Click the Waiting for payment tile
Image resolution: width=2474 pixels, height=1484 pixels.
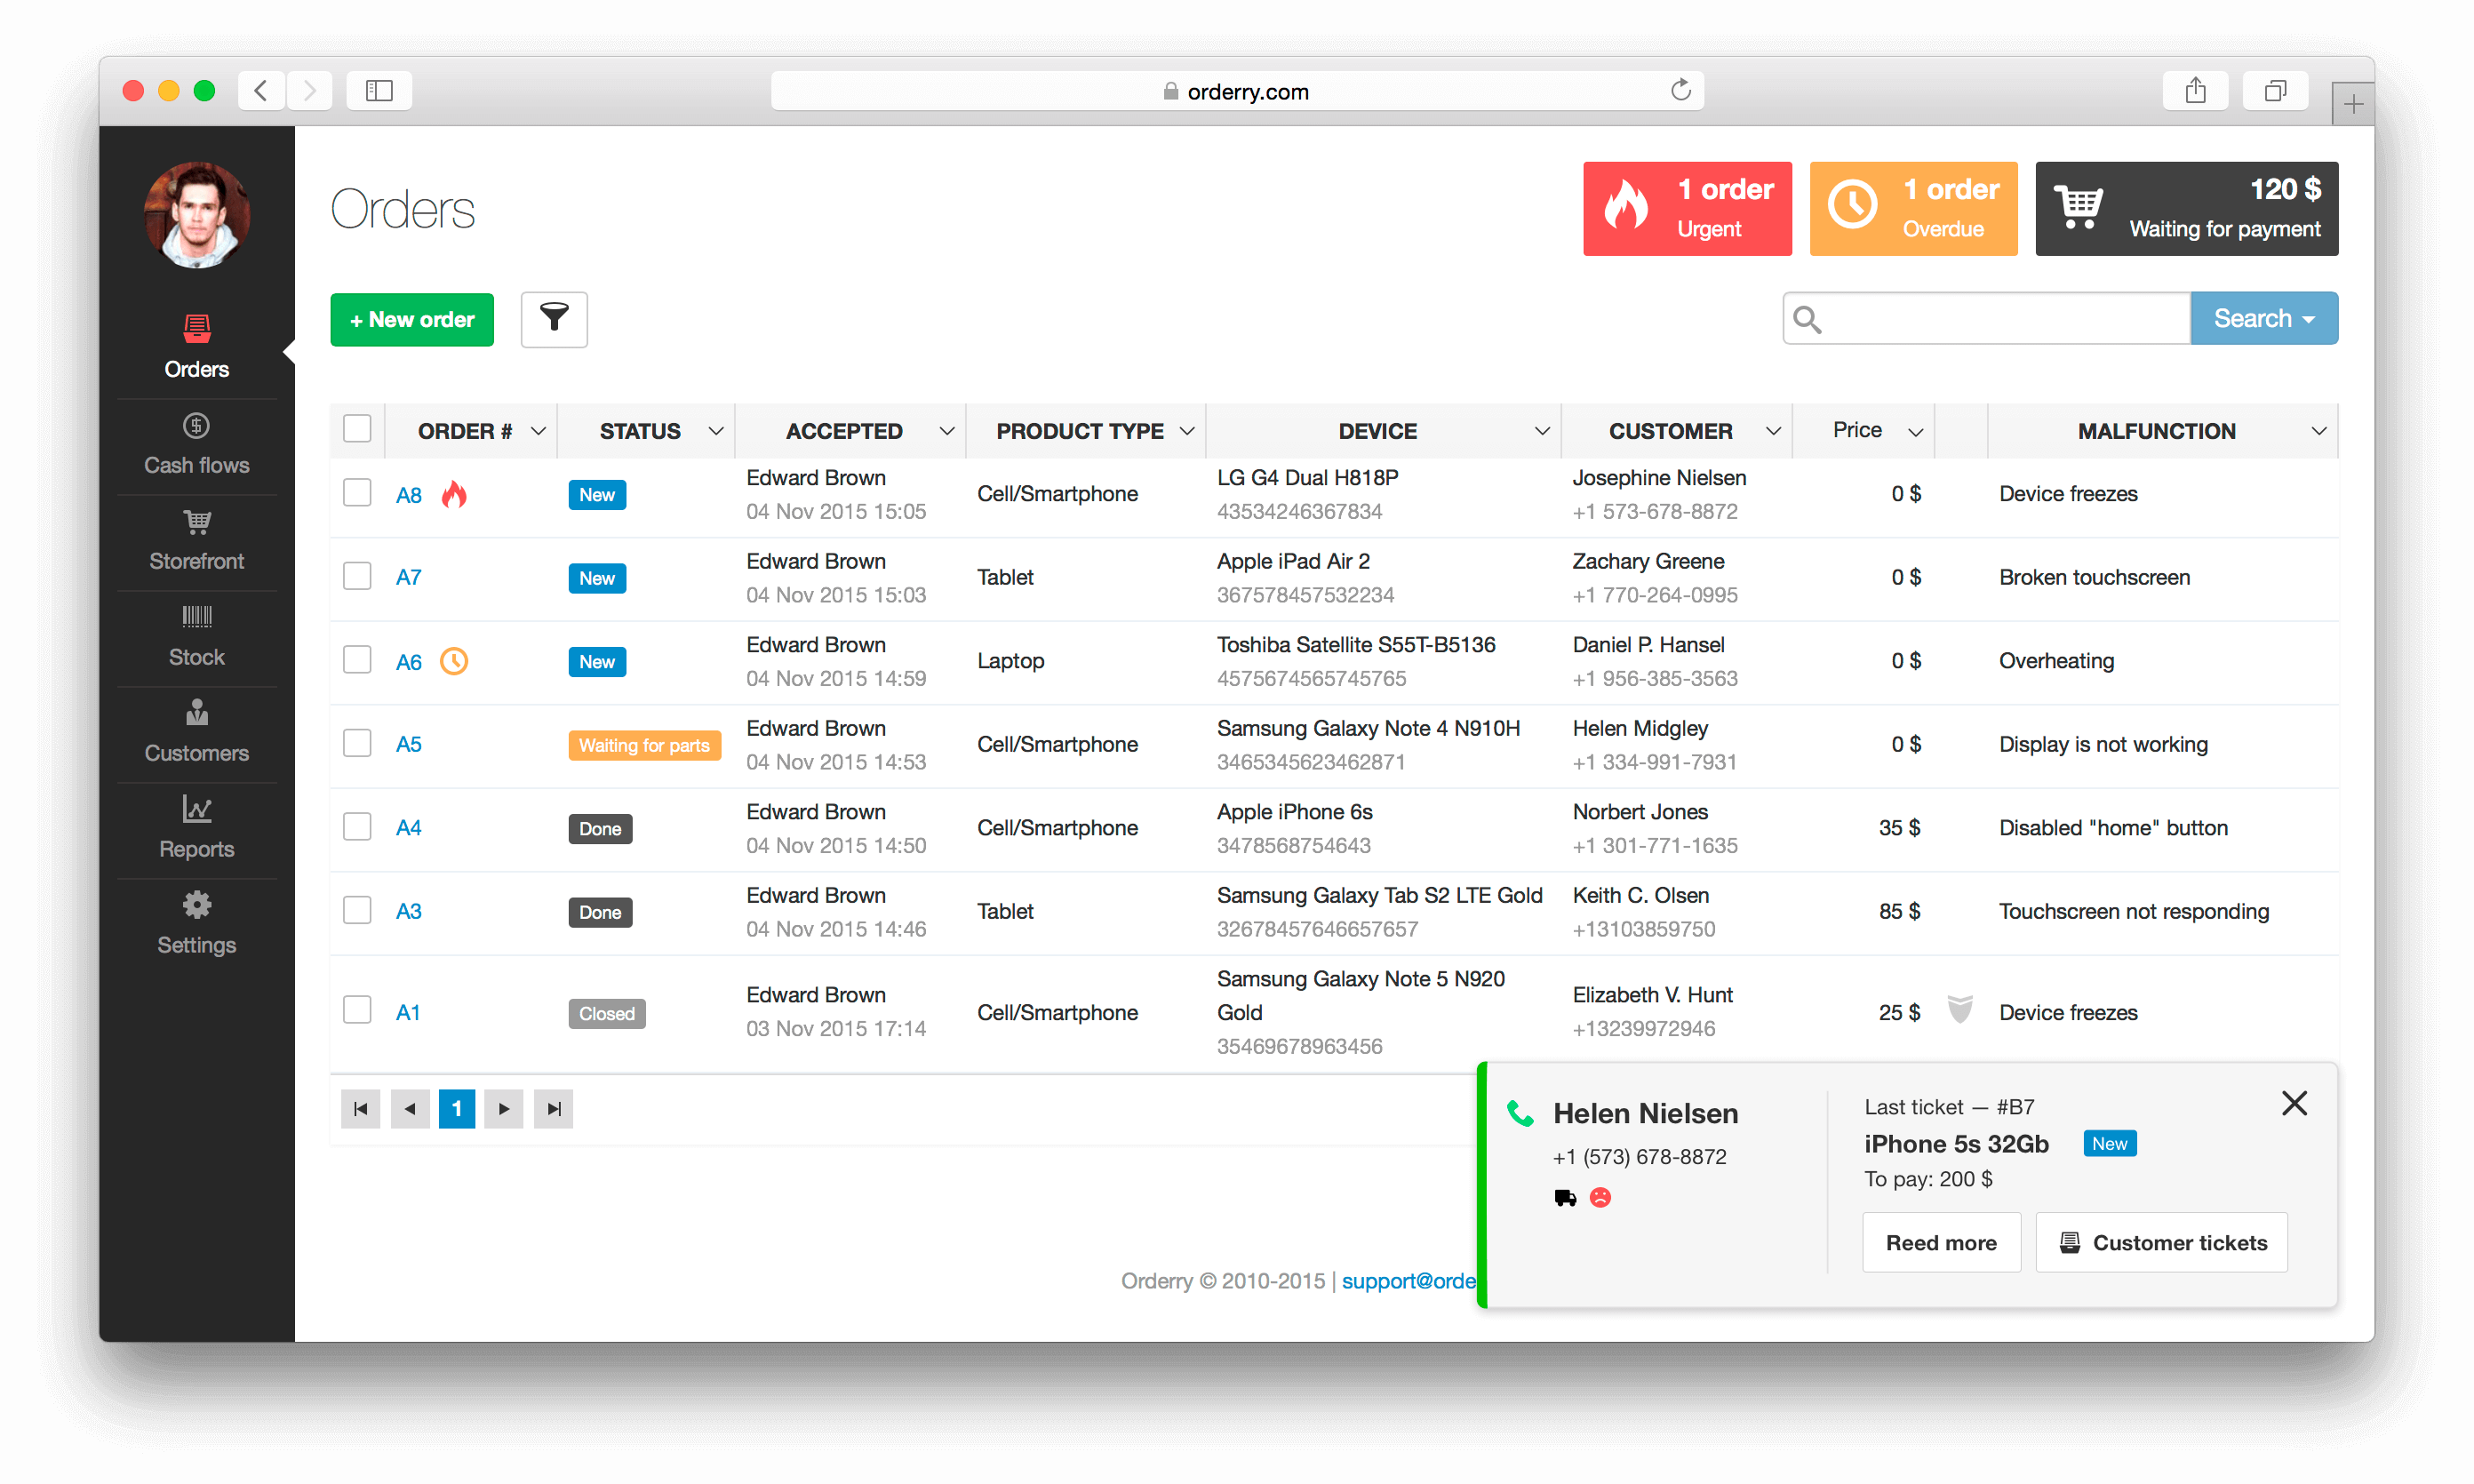pyautogui.click(x=2186, y=208)
